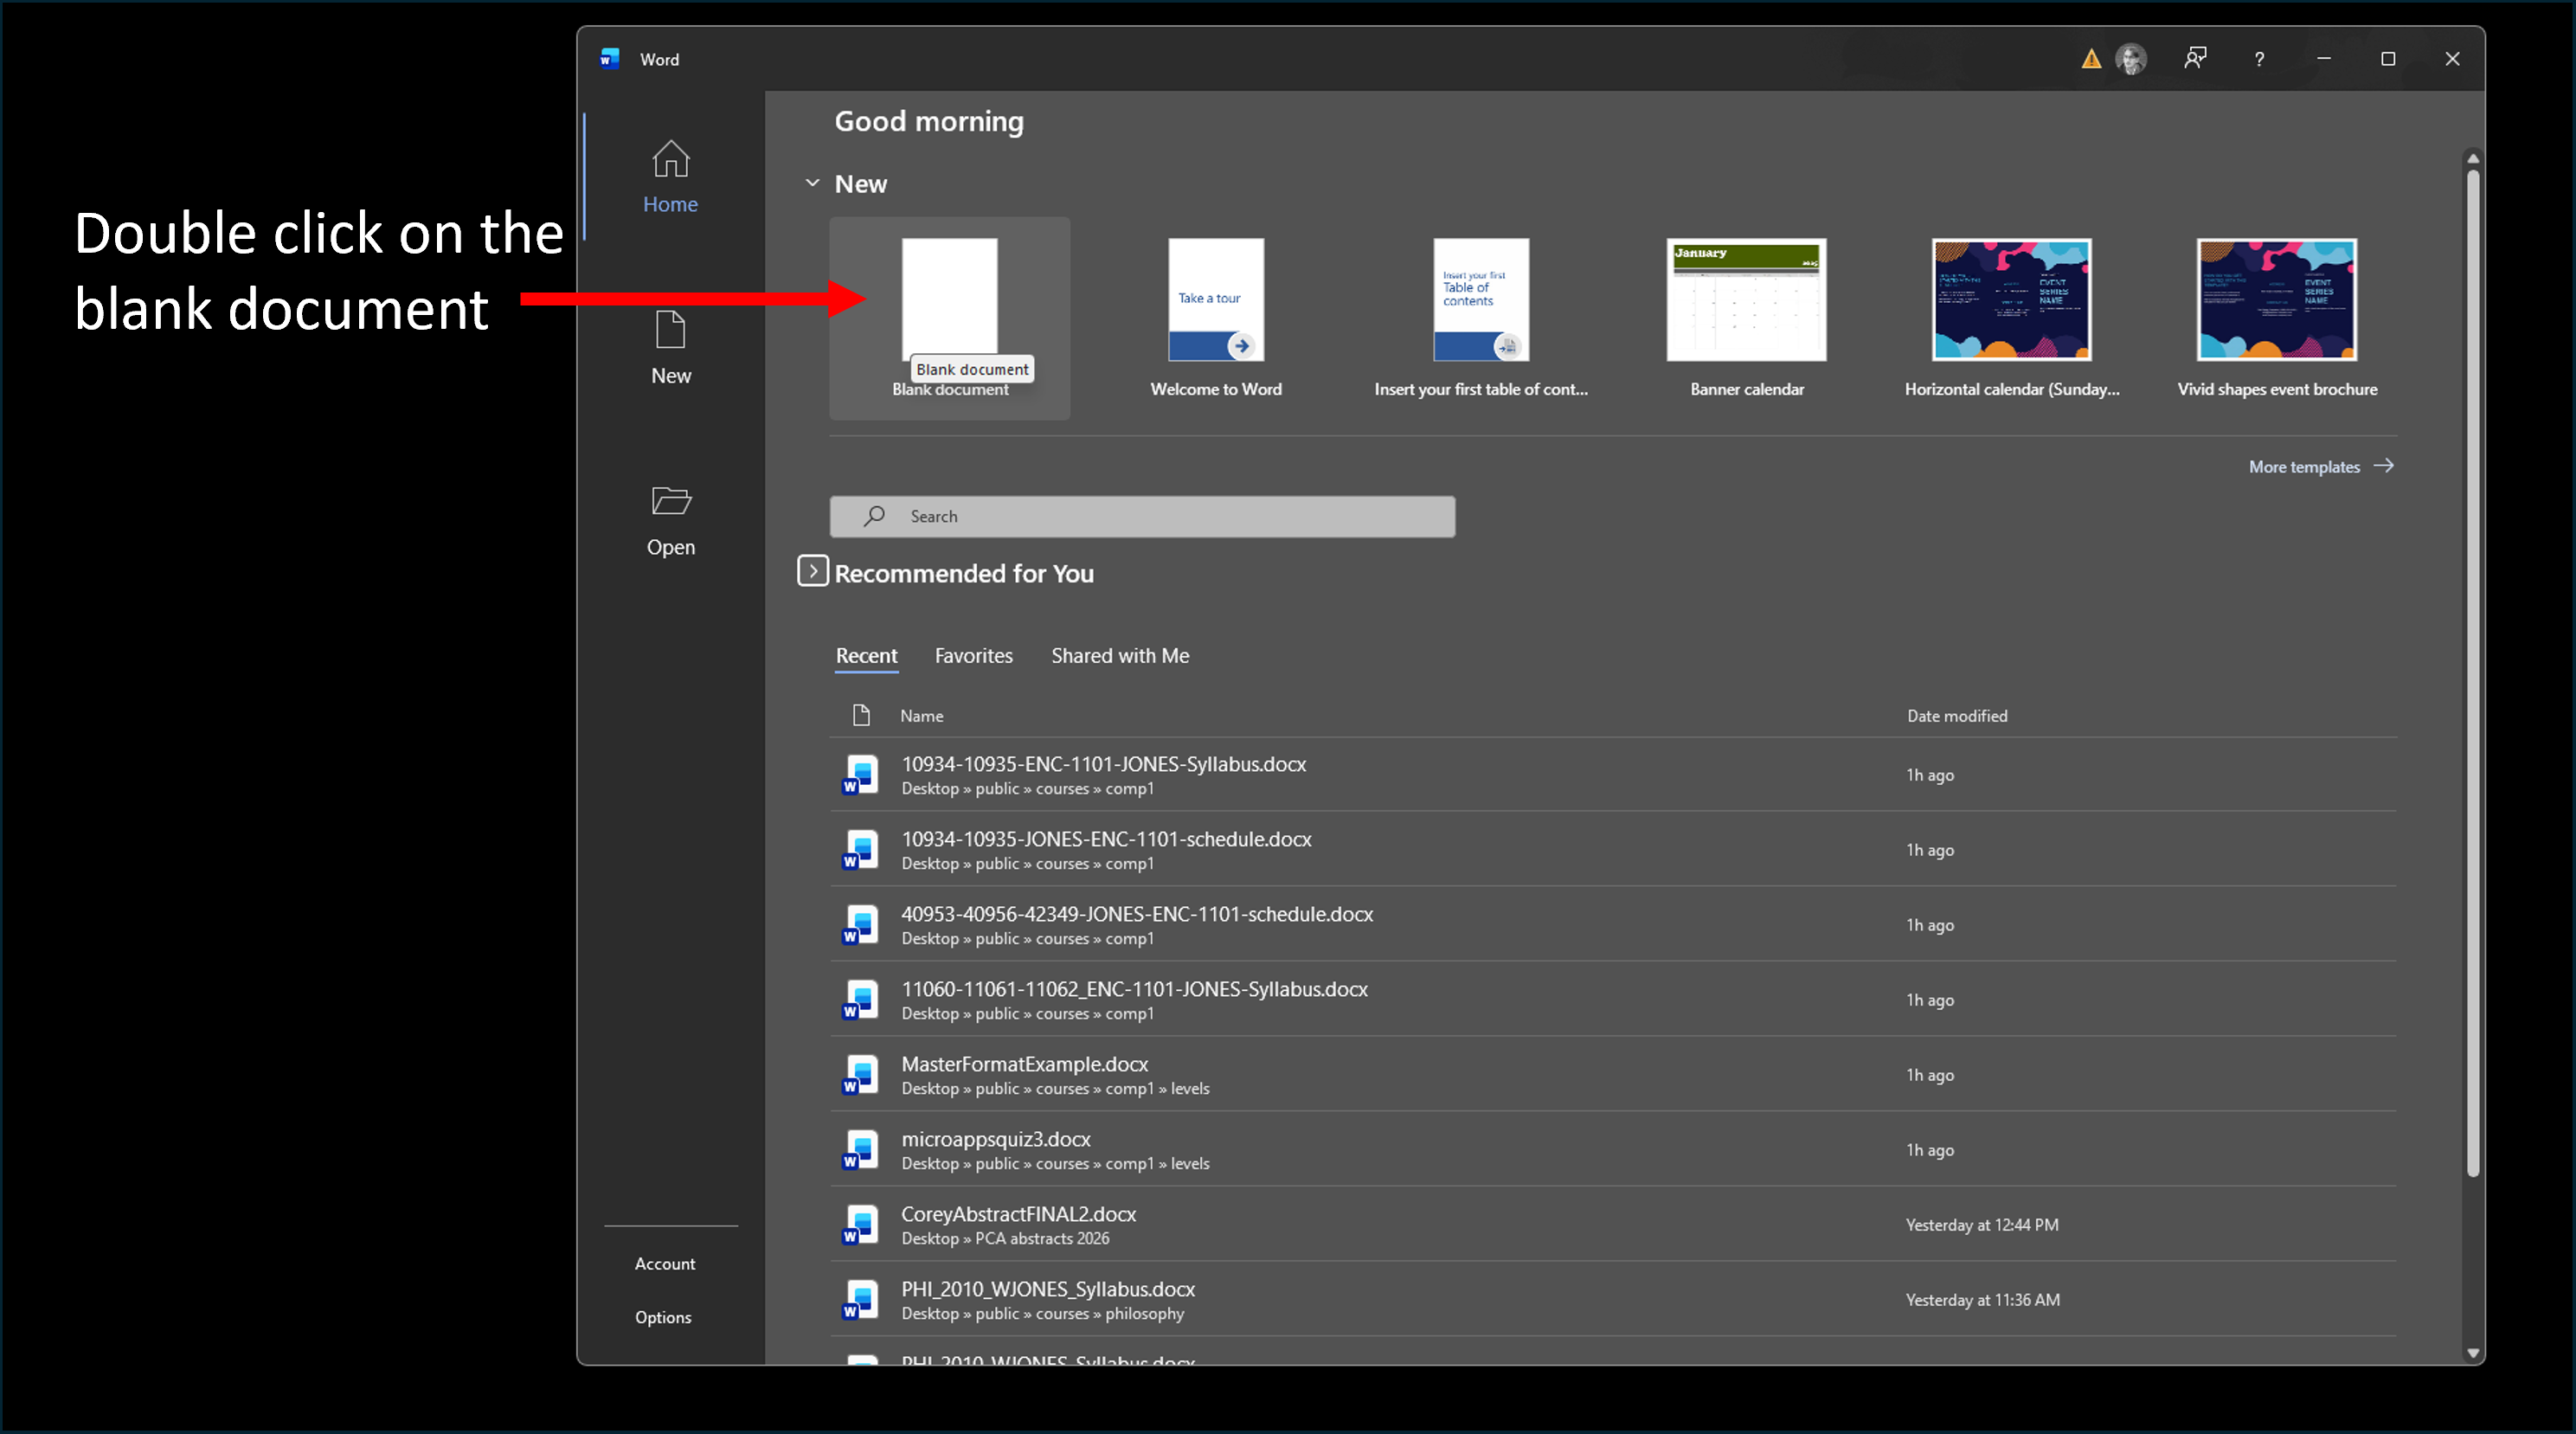Switch to the Favorites tab
The width and height of the screenshot is (2576, 1434).
pyautogui.click(x=973, y=656)
